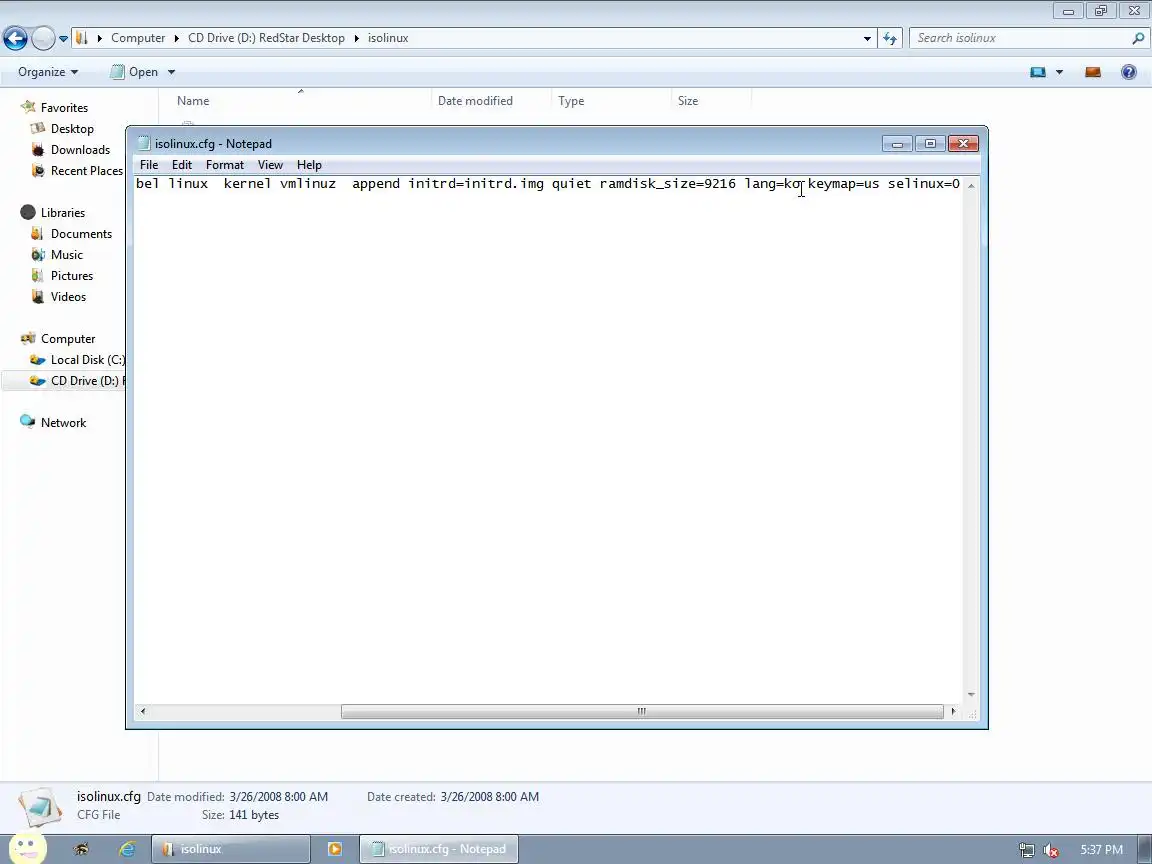
Task: Open the Edit menu in Notepad
Action: click(181, 165)
